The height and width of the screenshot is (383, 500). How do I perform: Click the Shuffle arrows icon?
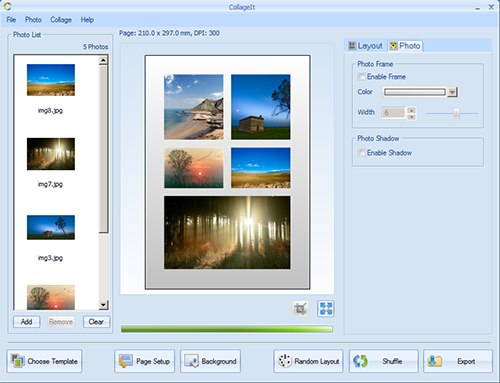click(360, 361)
